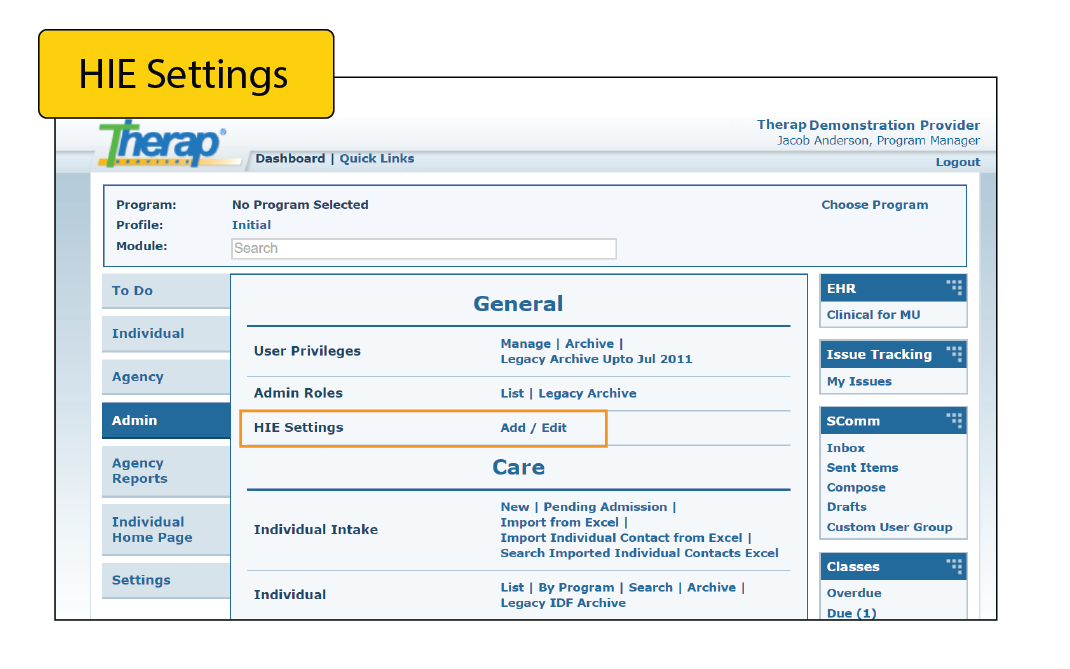Open Legacy Archive Upto Jul 2011

(x=596, y=359)
